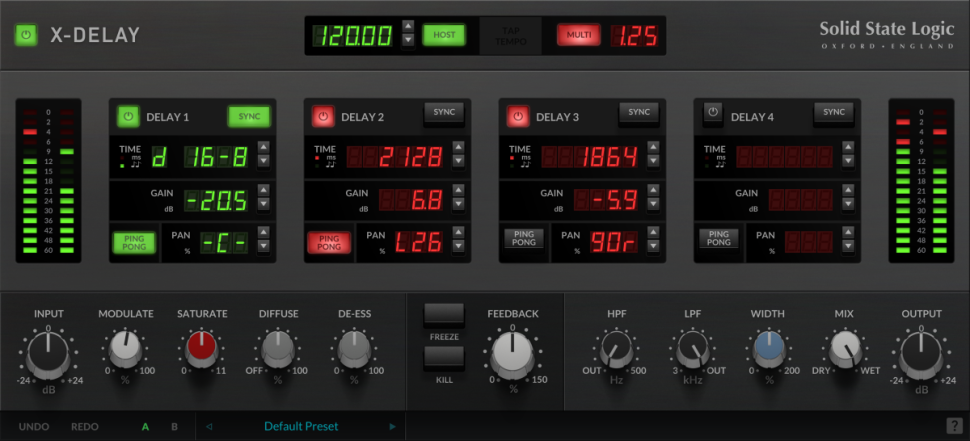Image resolution: width=970 pixels, height=441 pixels.
Task: Click the MIX dry/wet knob
Action: pyautogui.click(x=845, y=348)
